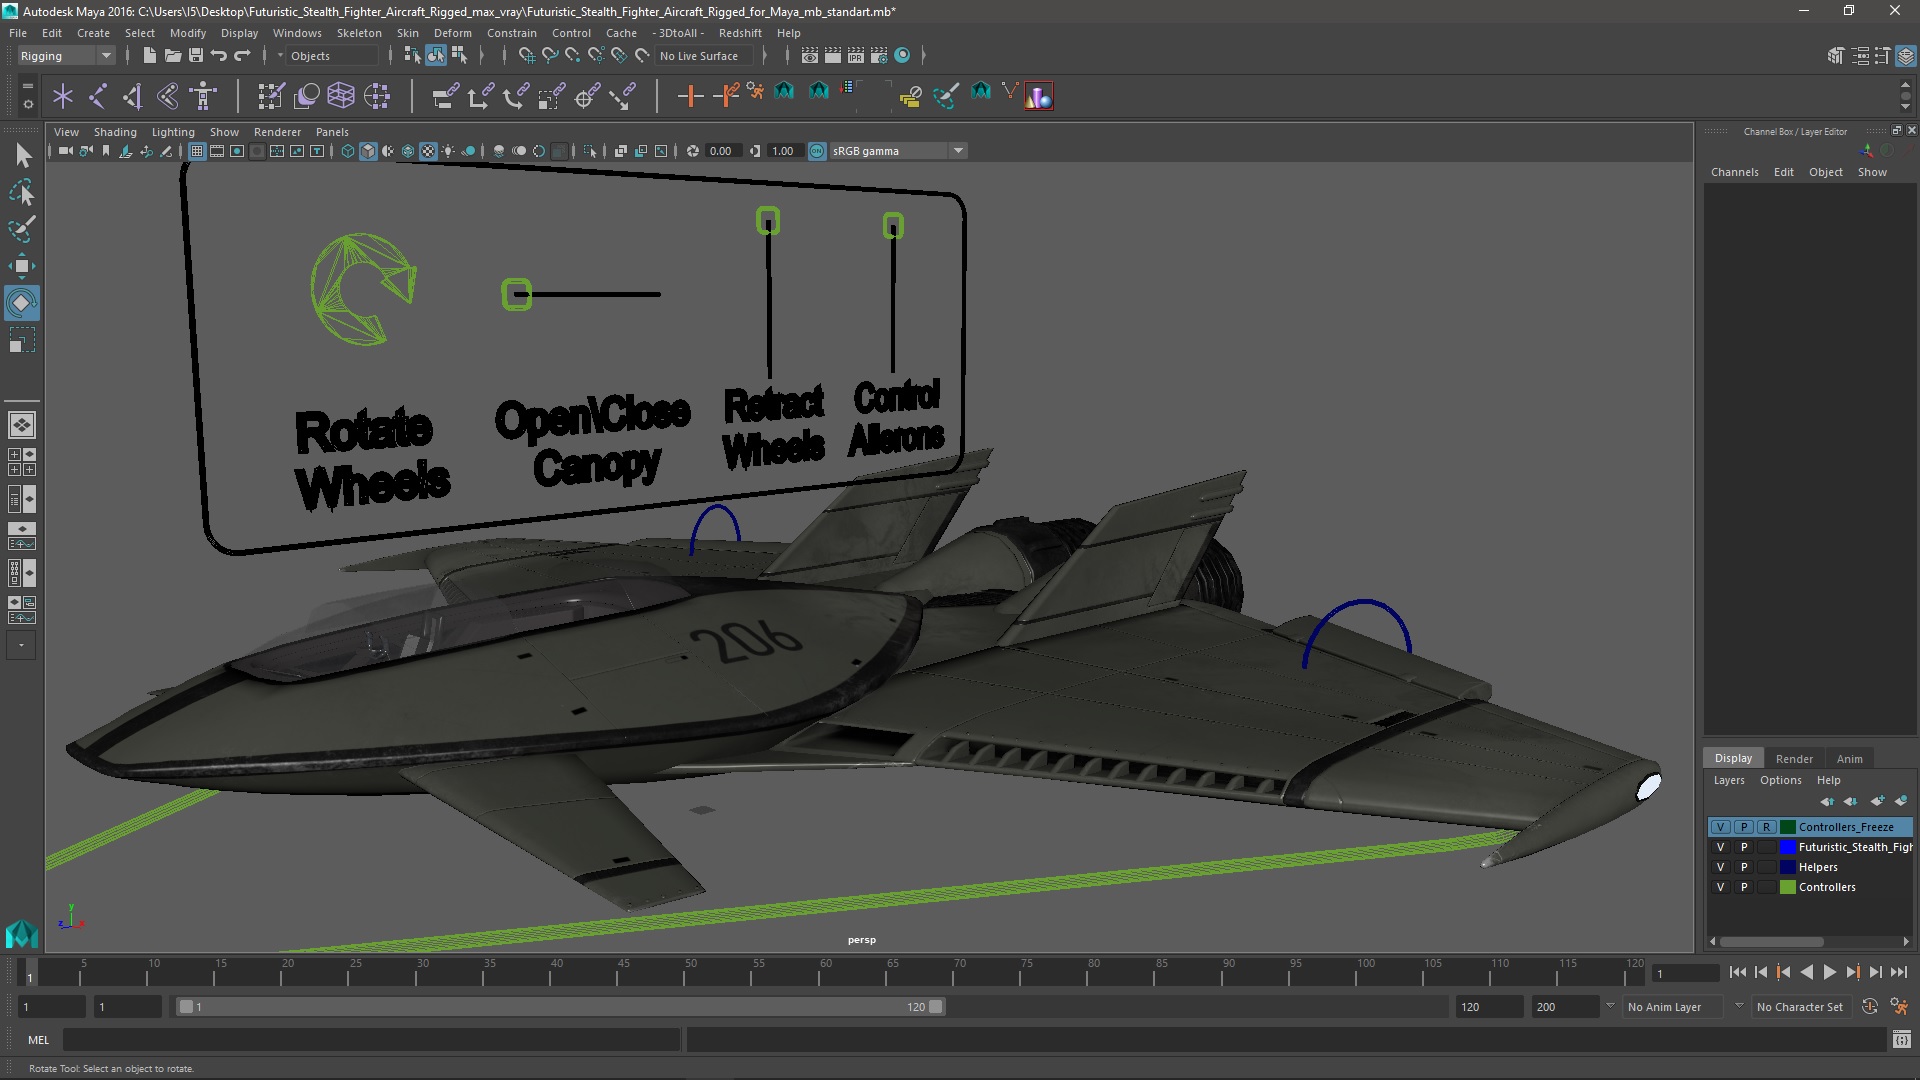Open the sRGB gamma view transform dropdown
This screenshot has height=1080, width=1920.
tap(898, 151)
